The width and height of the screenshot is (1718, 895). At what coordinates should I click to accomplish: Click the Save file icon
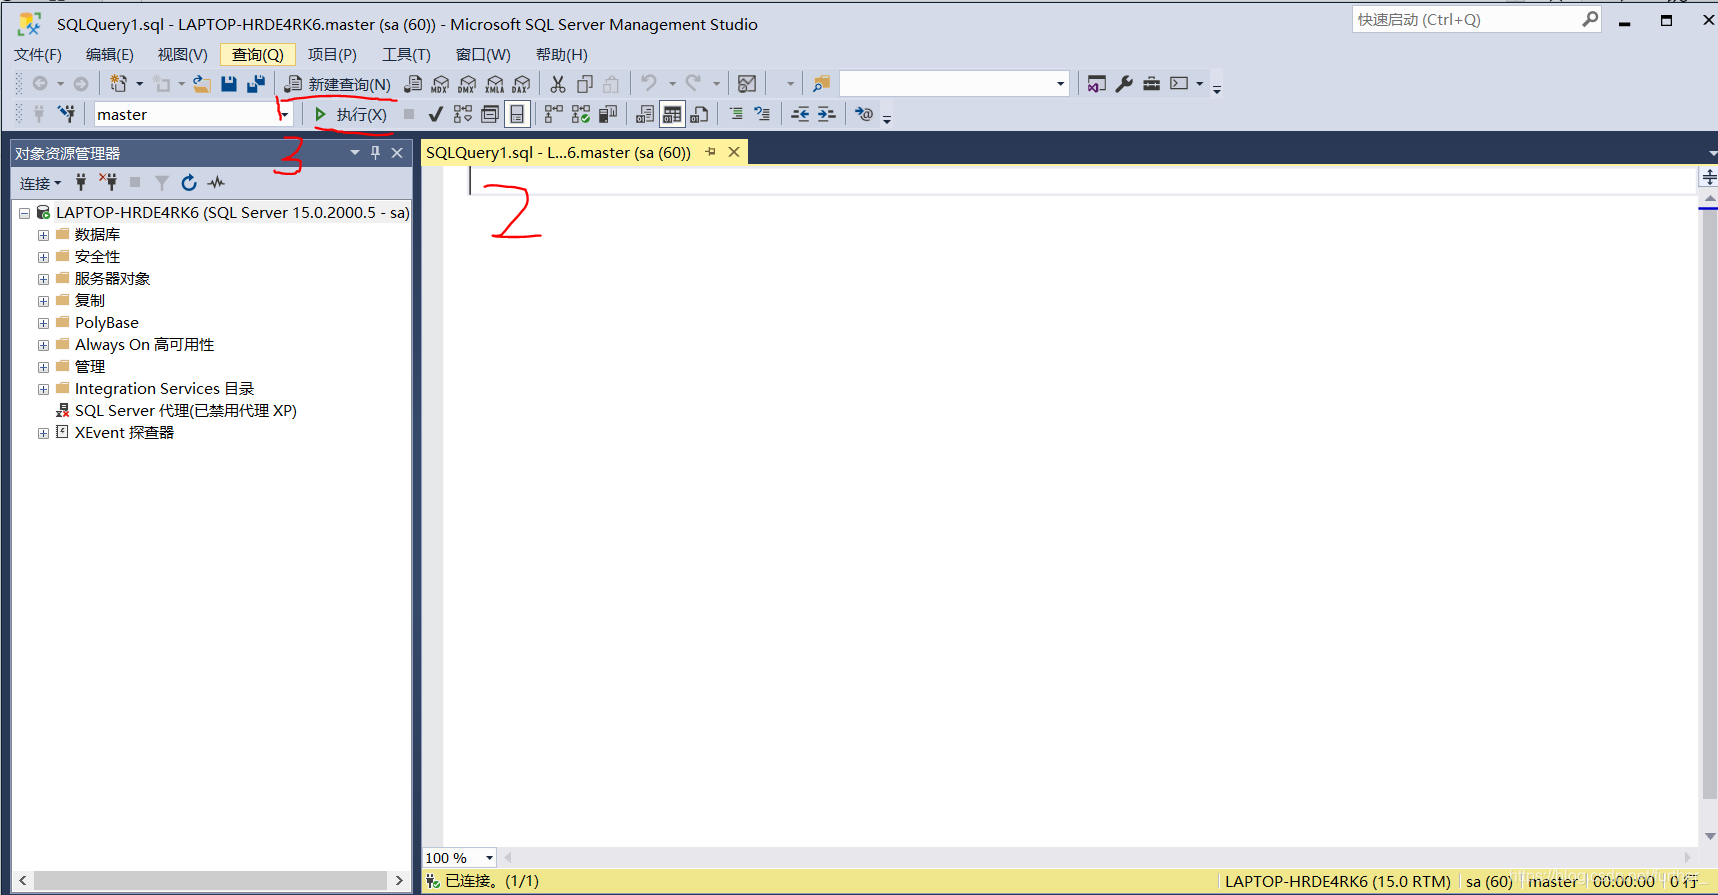coord(229,84)
